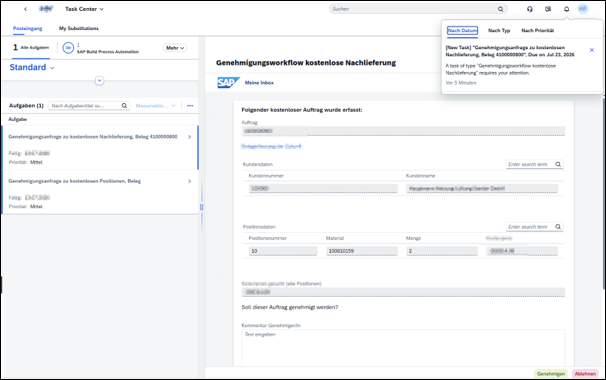This screenshot has width=606, height=380.
Task: Show notifications Nach Typ
Action: click(499, 31)
